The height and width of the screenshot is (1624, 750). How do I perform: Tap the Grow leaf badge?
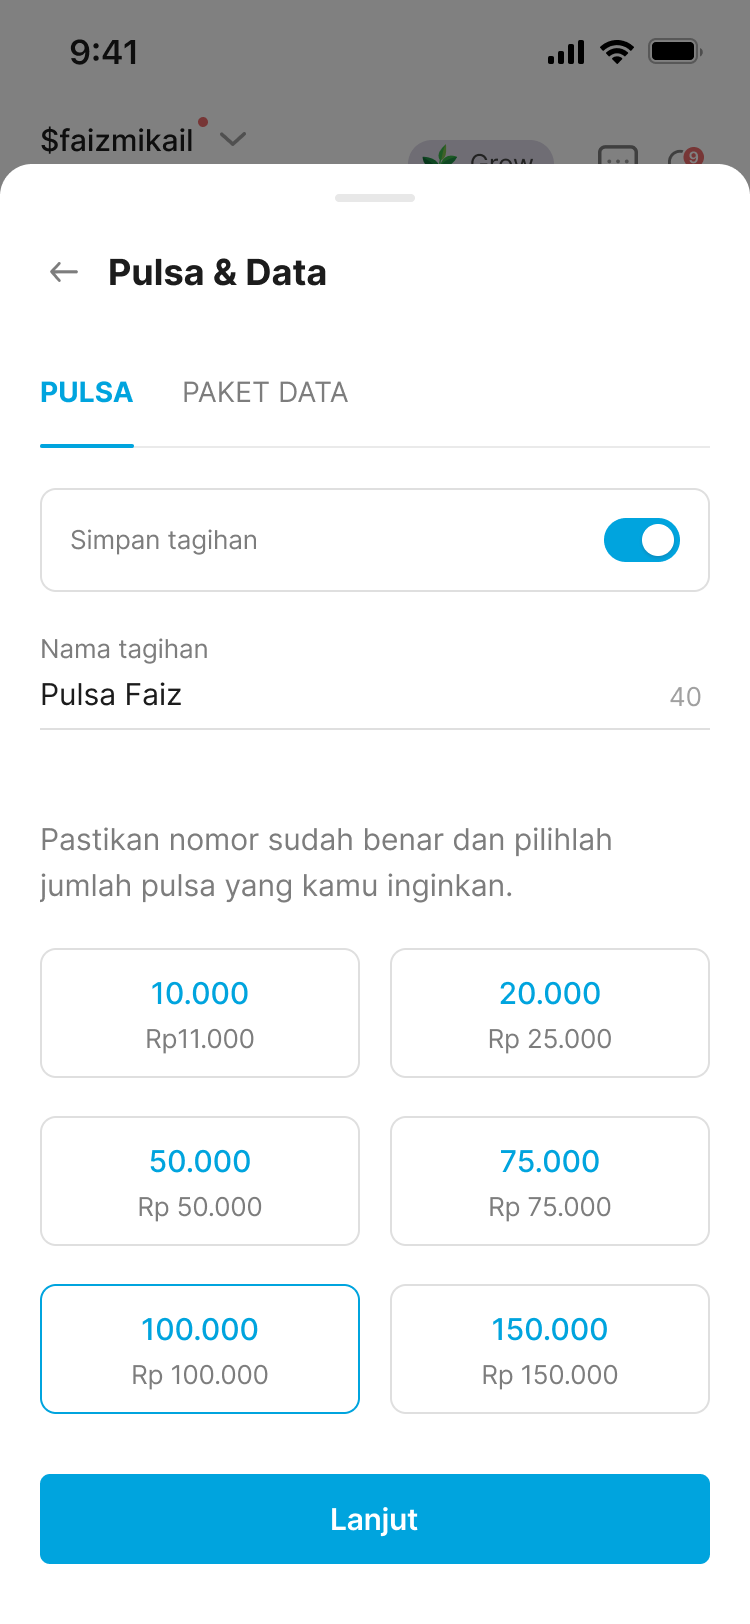[480, 156]
